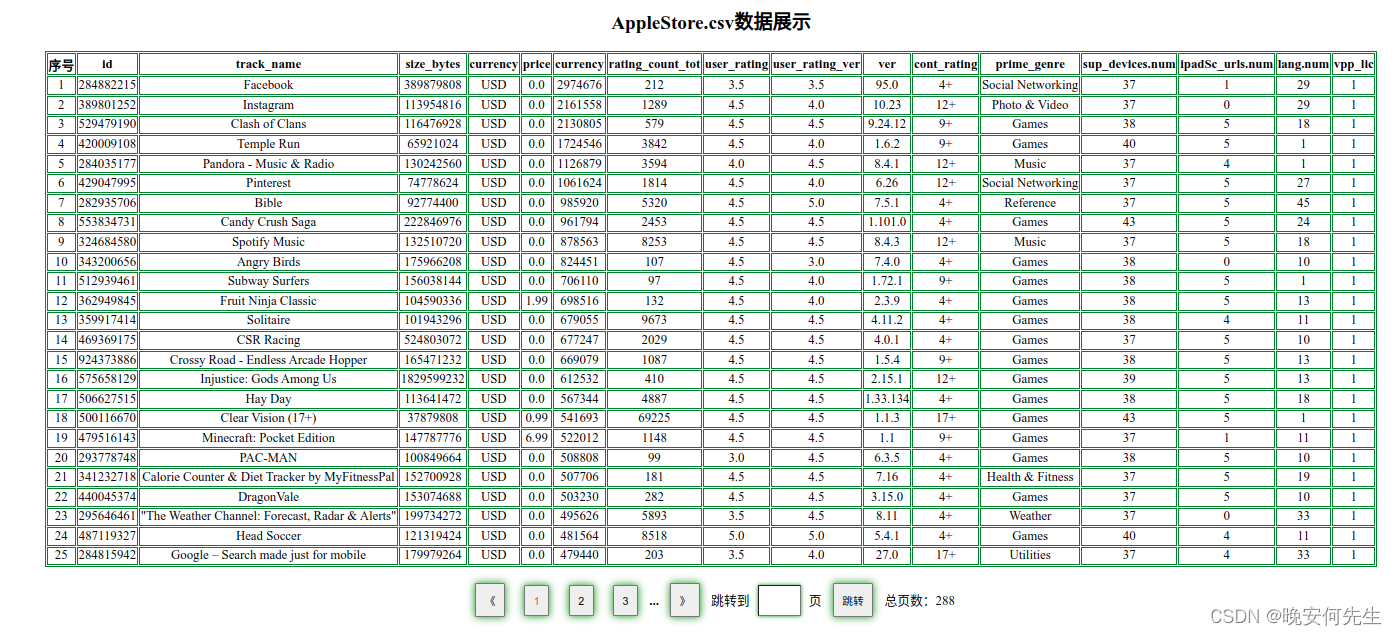This screenshot has width=1397, height=635.
Task: Click the 跳转 jump button
Action: coord(852,601)
